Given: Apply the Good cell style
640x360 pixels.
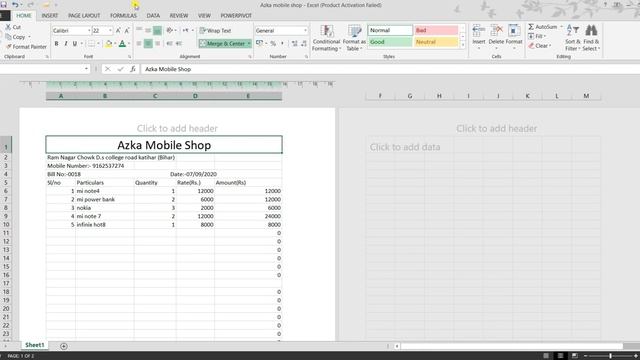Looking at the screenshot, I should [390, 42].
